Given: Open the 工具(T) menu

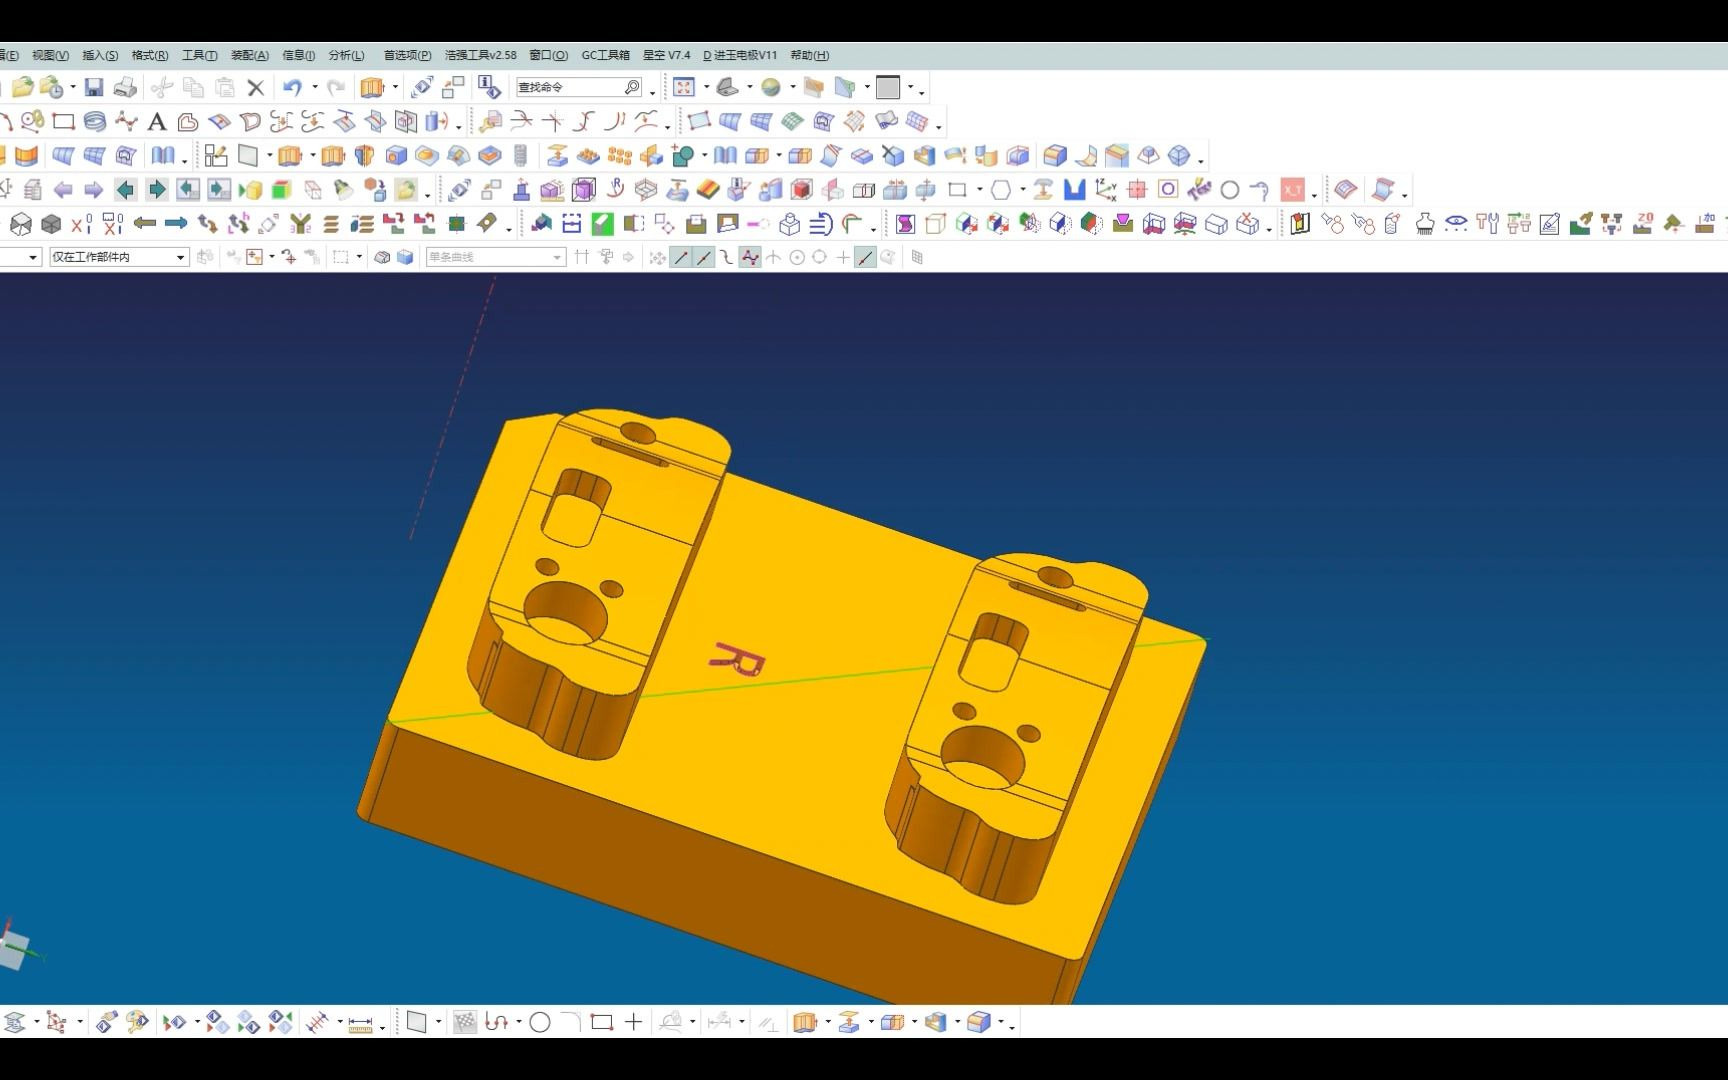Looking at the screenshot, I should [x=199, y=55].
